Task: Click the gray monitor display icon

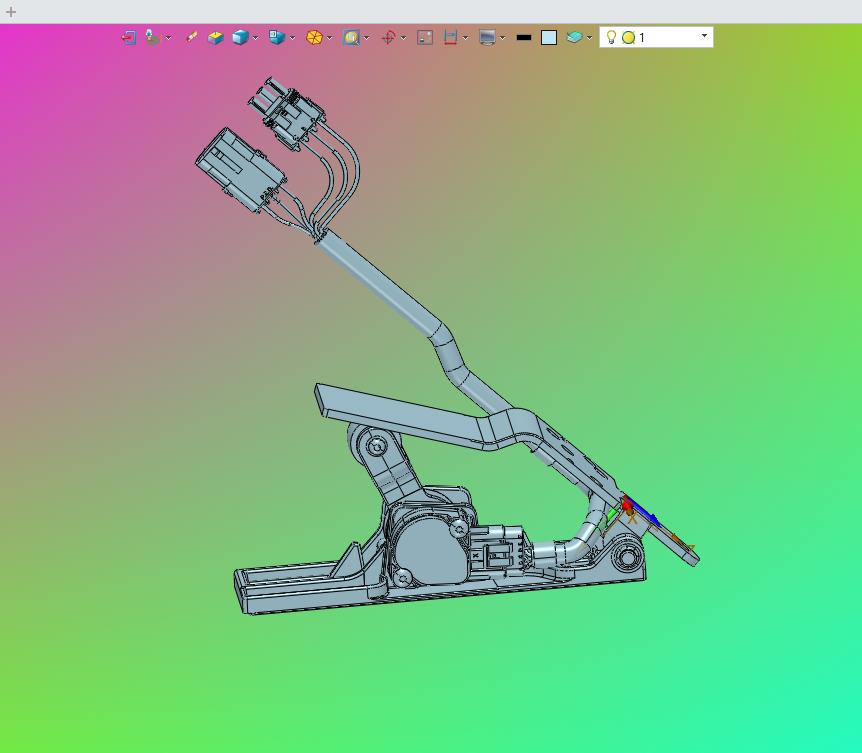Action: tap(487, 37)
